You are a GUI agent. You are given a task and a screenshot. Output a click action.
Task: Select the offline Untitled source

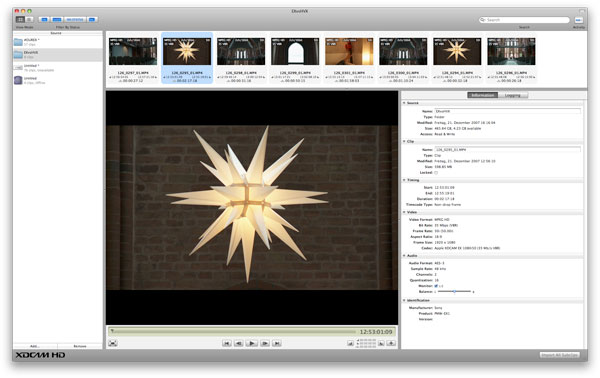[57, 80]
